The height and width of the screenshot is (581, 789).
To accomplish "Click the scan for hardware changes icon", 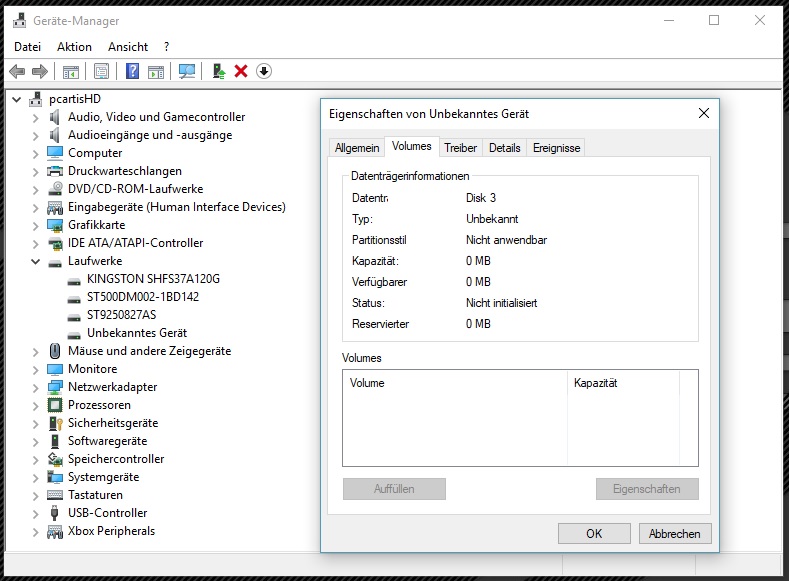I will tap(187, 71).
